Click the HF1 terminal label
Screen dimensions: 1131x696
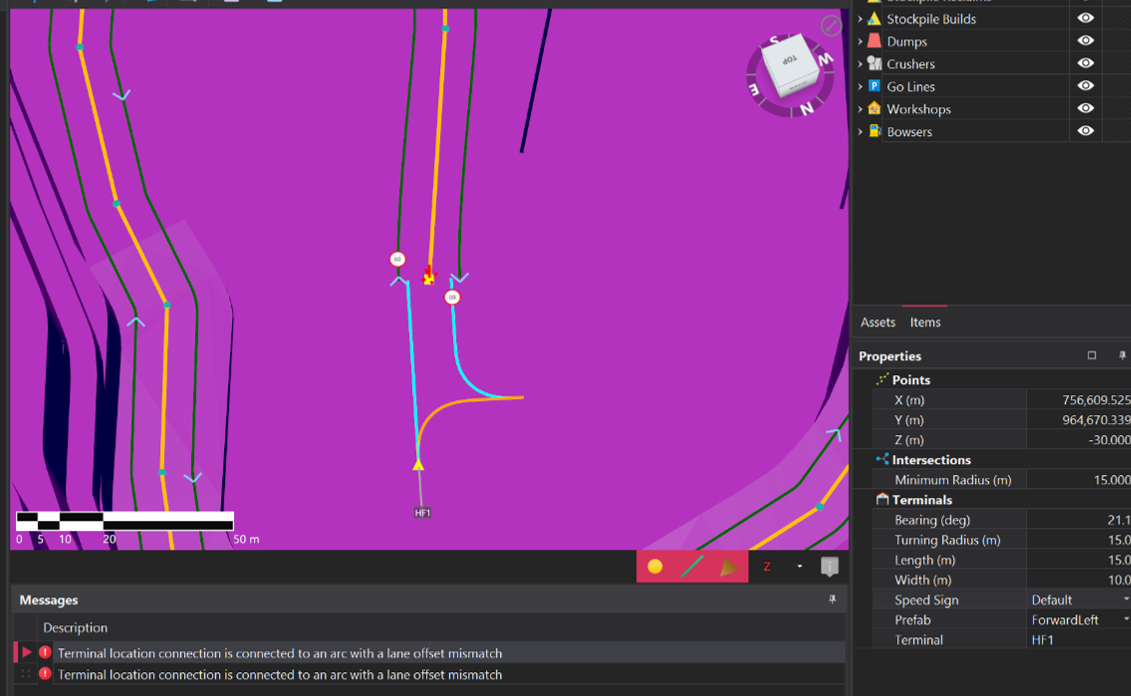point(423,513)
